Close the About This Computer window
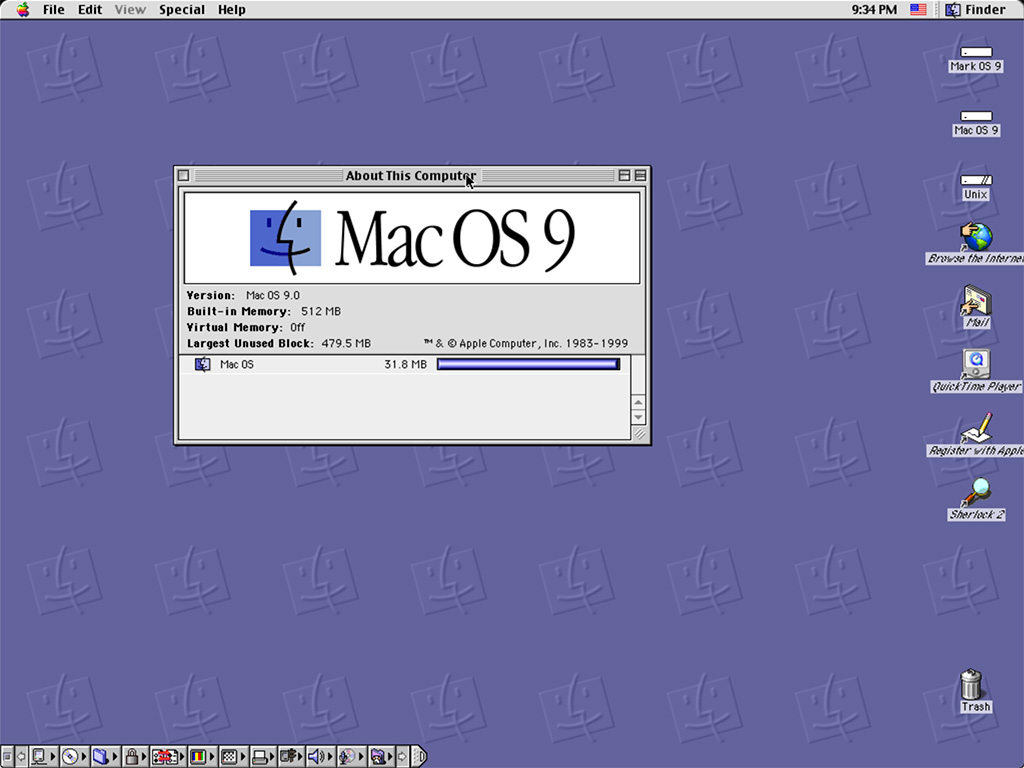The width and height of the screenshot is (1024, 768). (x=184, y=176)
